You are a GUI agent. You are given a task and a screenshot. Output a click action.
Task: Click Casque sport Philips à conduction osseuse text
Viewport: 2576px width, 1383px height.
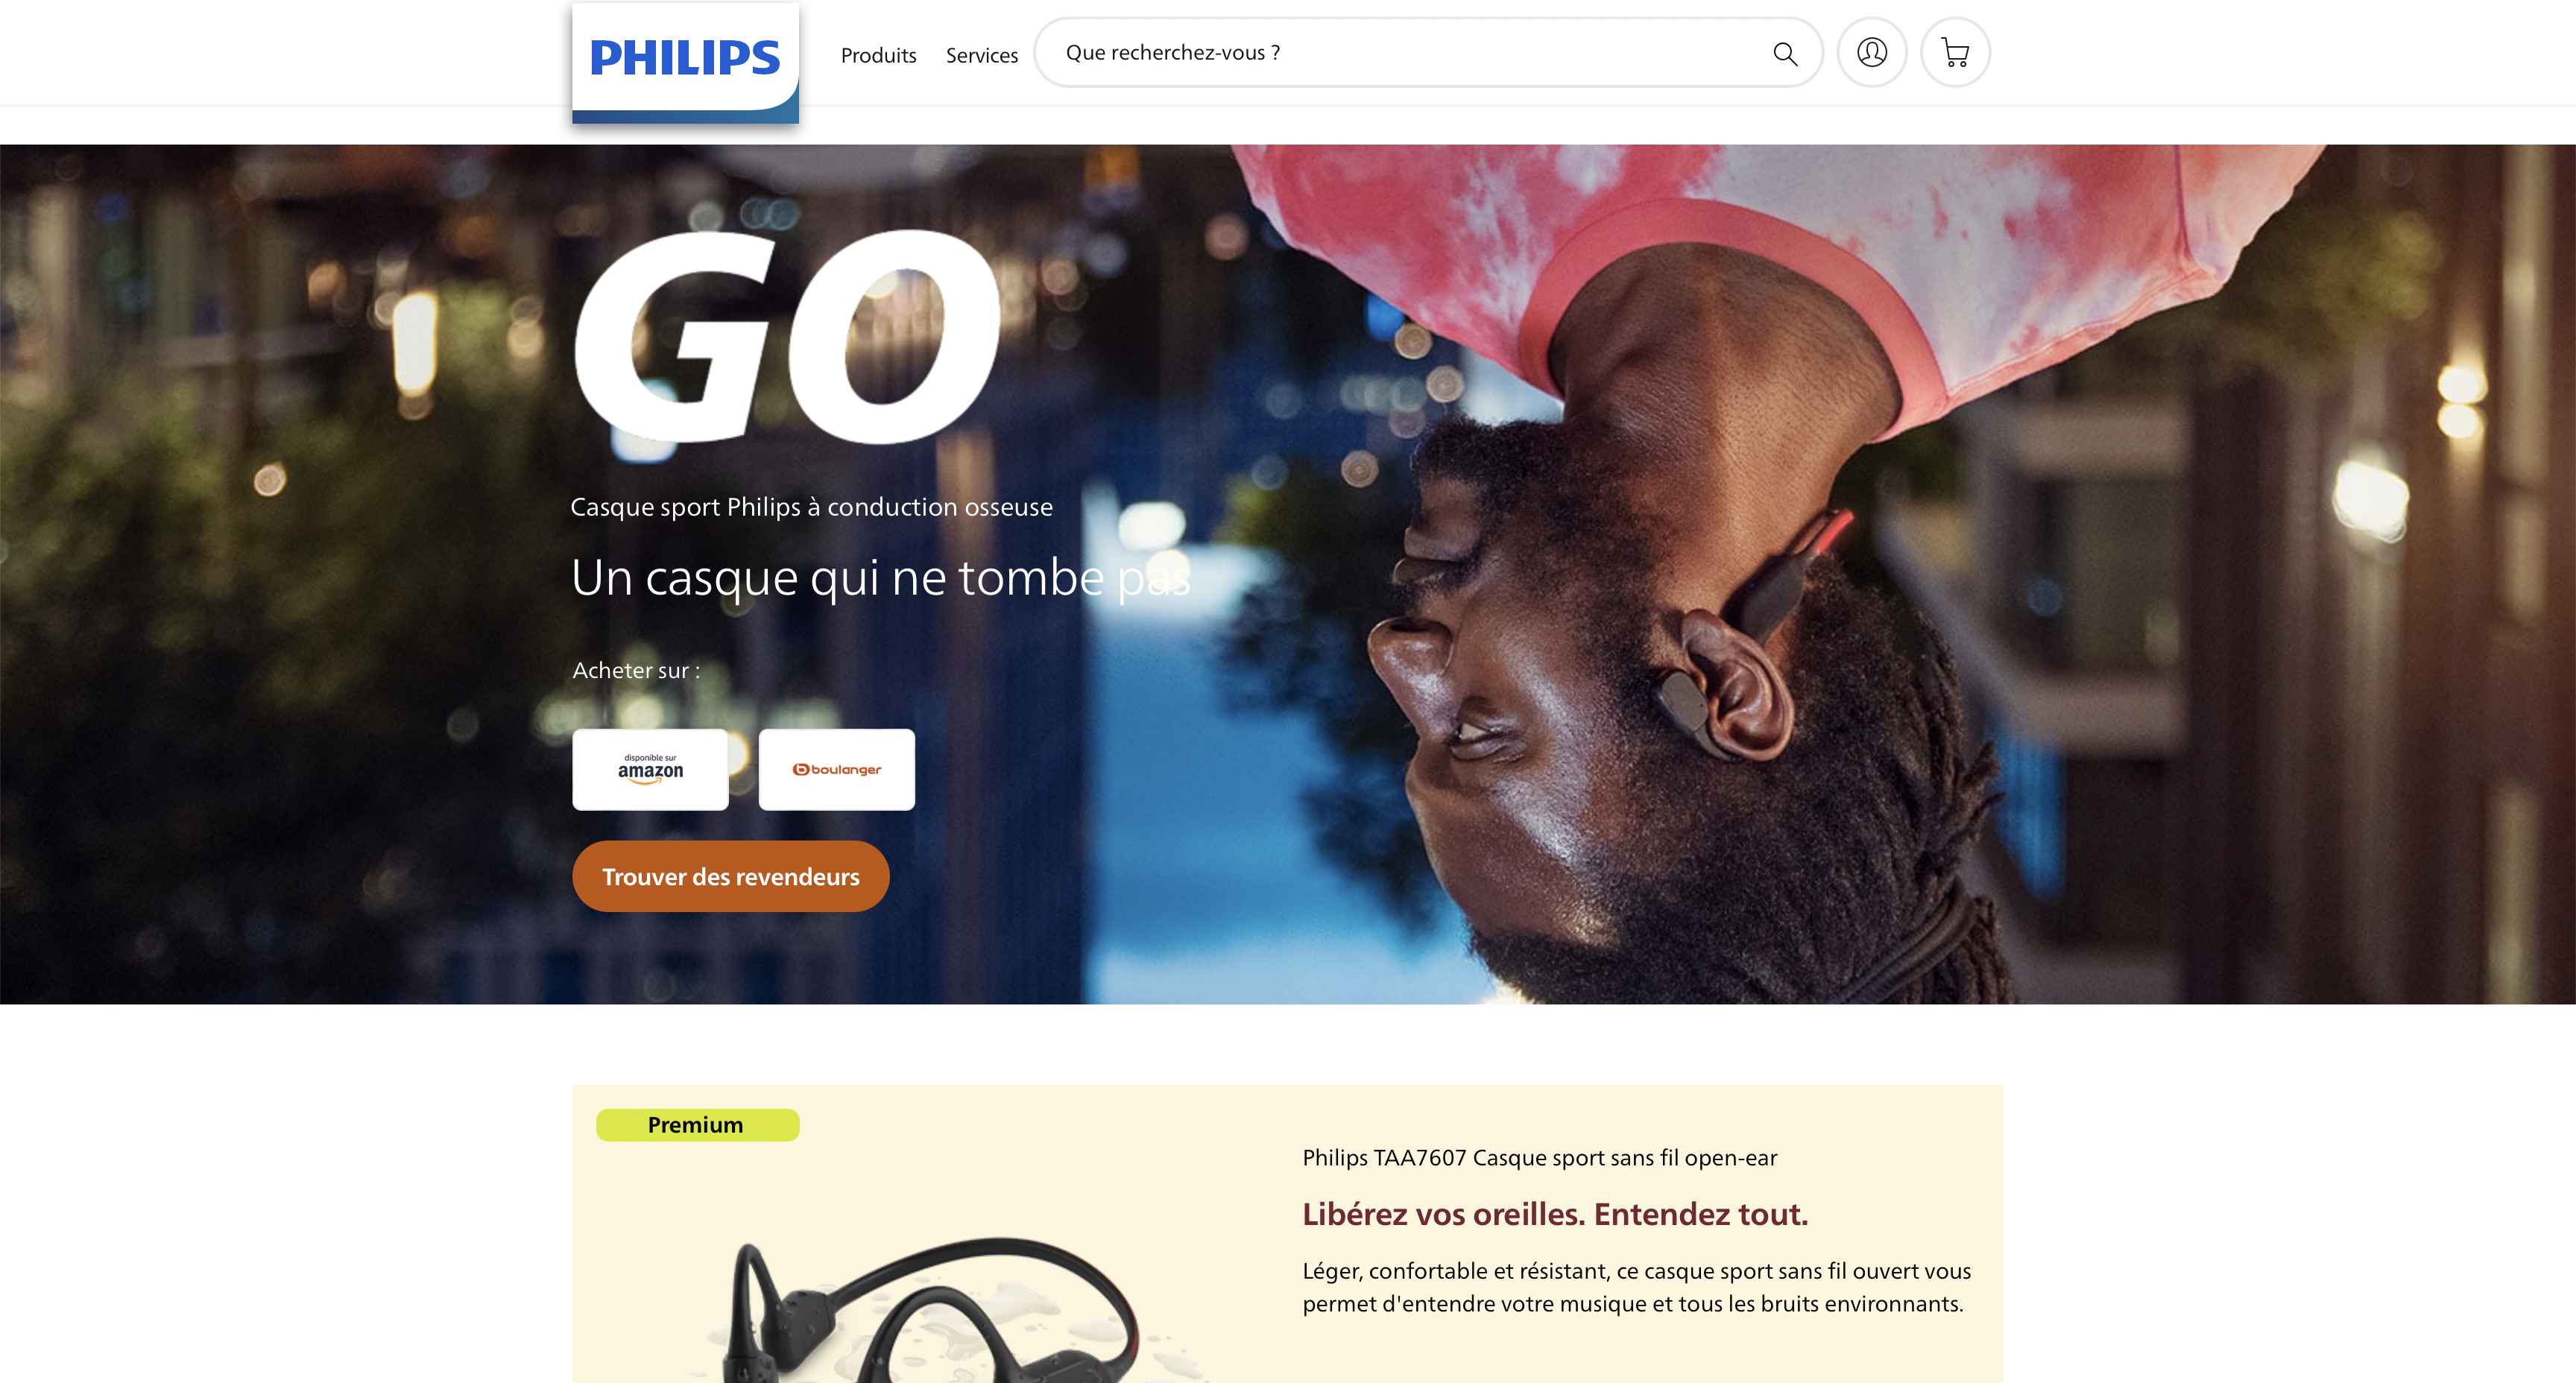811,507
